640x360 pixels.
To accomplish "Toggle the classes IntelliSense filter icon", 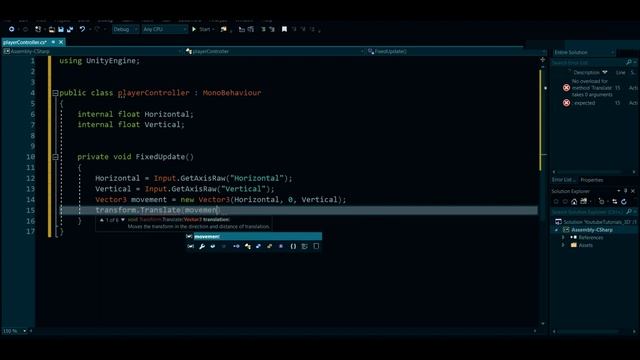I will [248, 247].
